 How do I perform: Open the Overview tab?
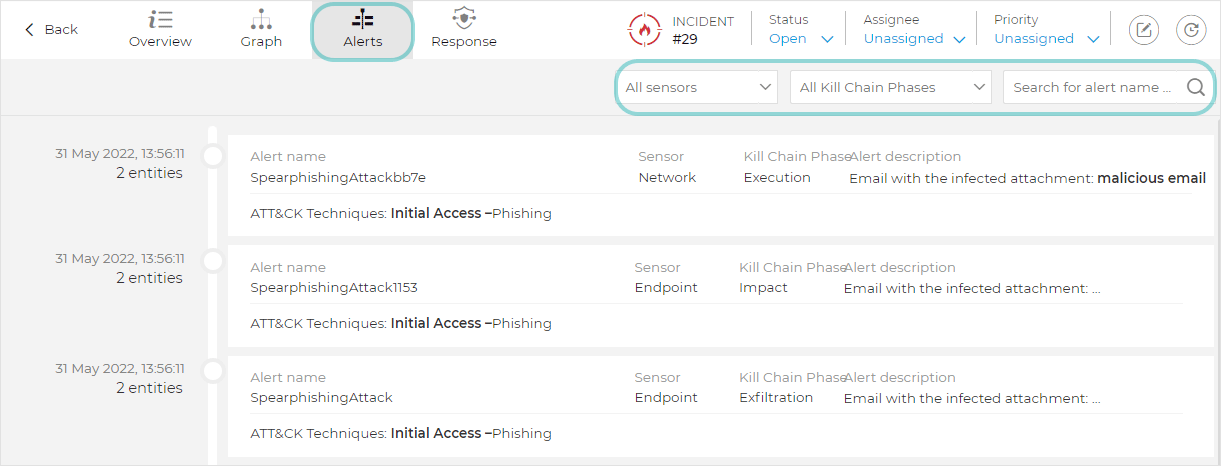click(160, 30)
